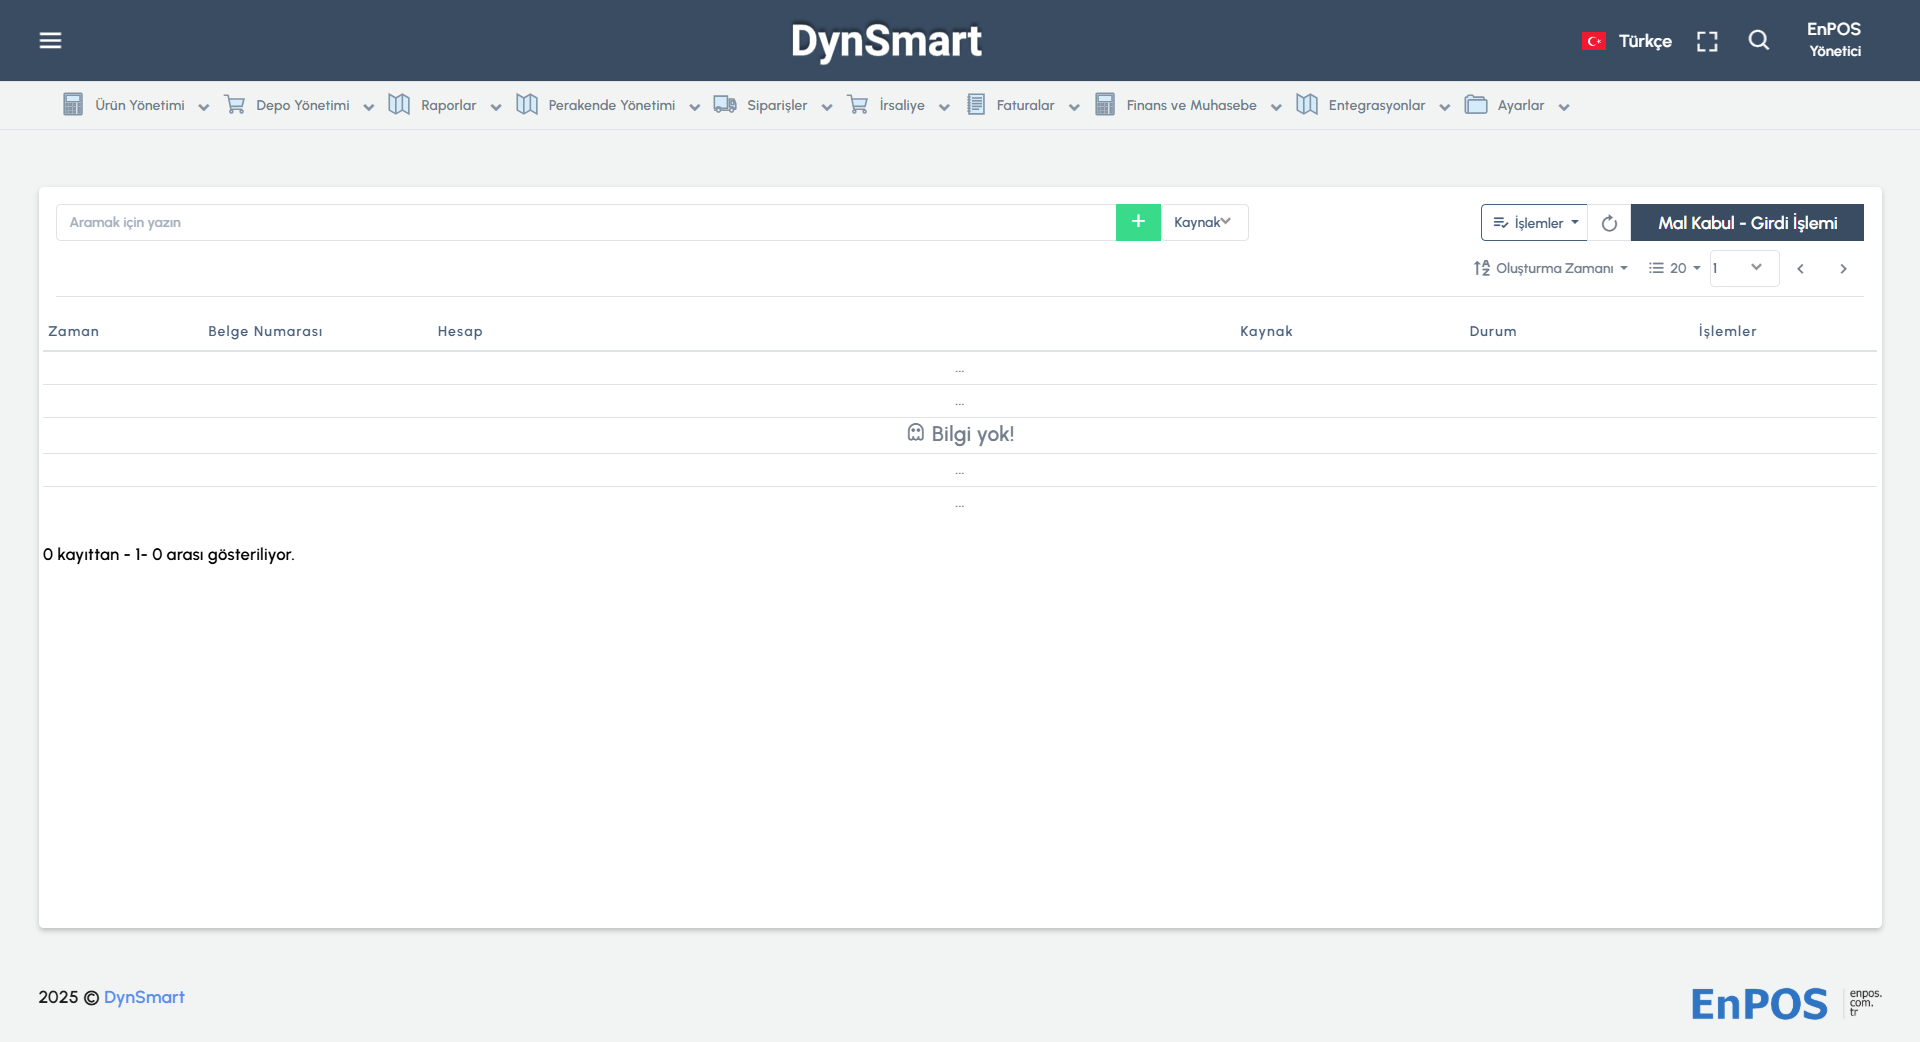Open the hamburger sidebar menu
1920x1042 pixels.
tap(50, 40)
